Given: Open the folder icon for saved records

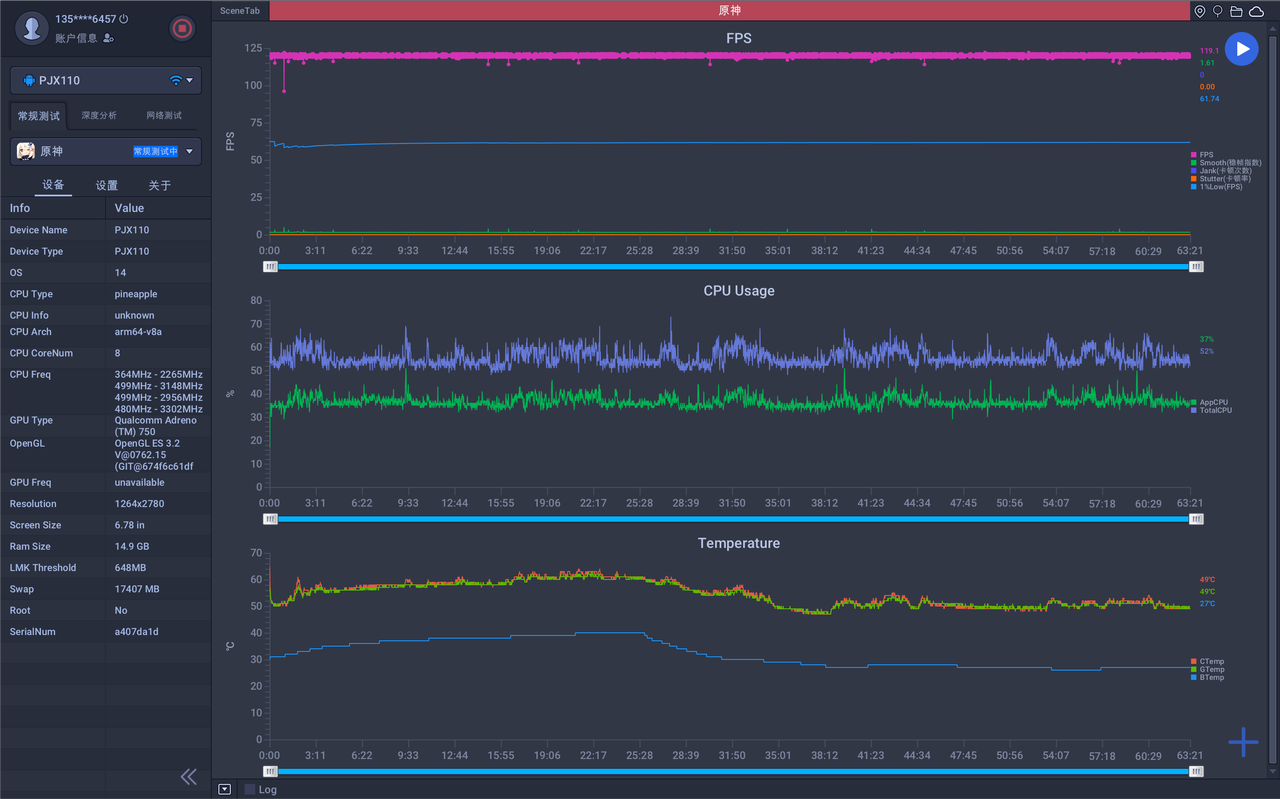Looking at the screenshot, I should (x=1236, y=11).
